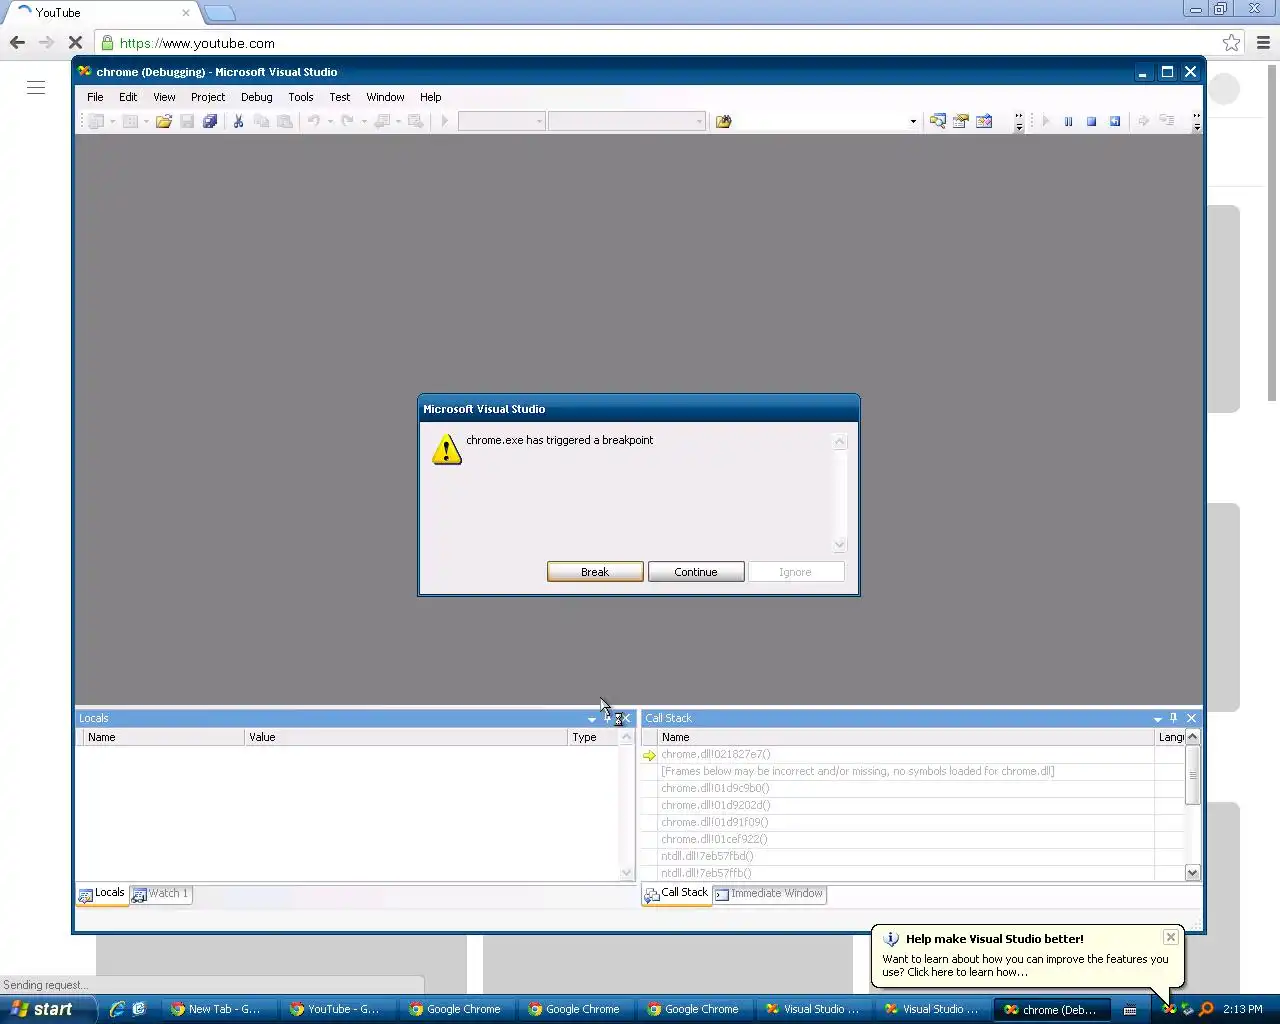This screenshot has height=1024, width=1280.
Task: Click Chrome's back arrow button
Action: 17,43
